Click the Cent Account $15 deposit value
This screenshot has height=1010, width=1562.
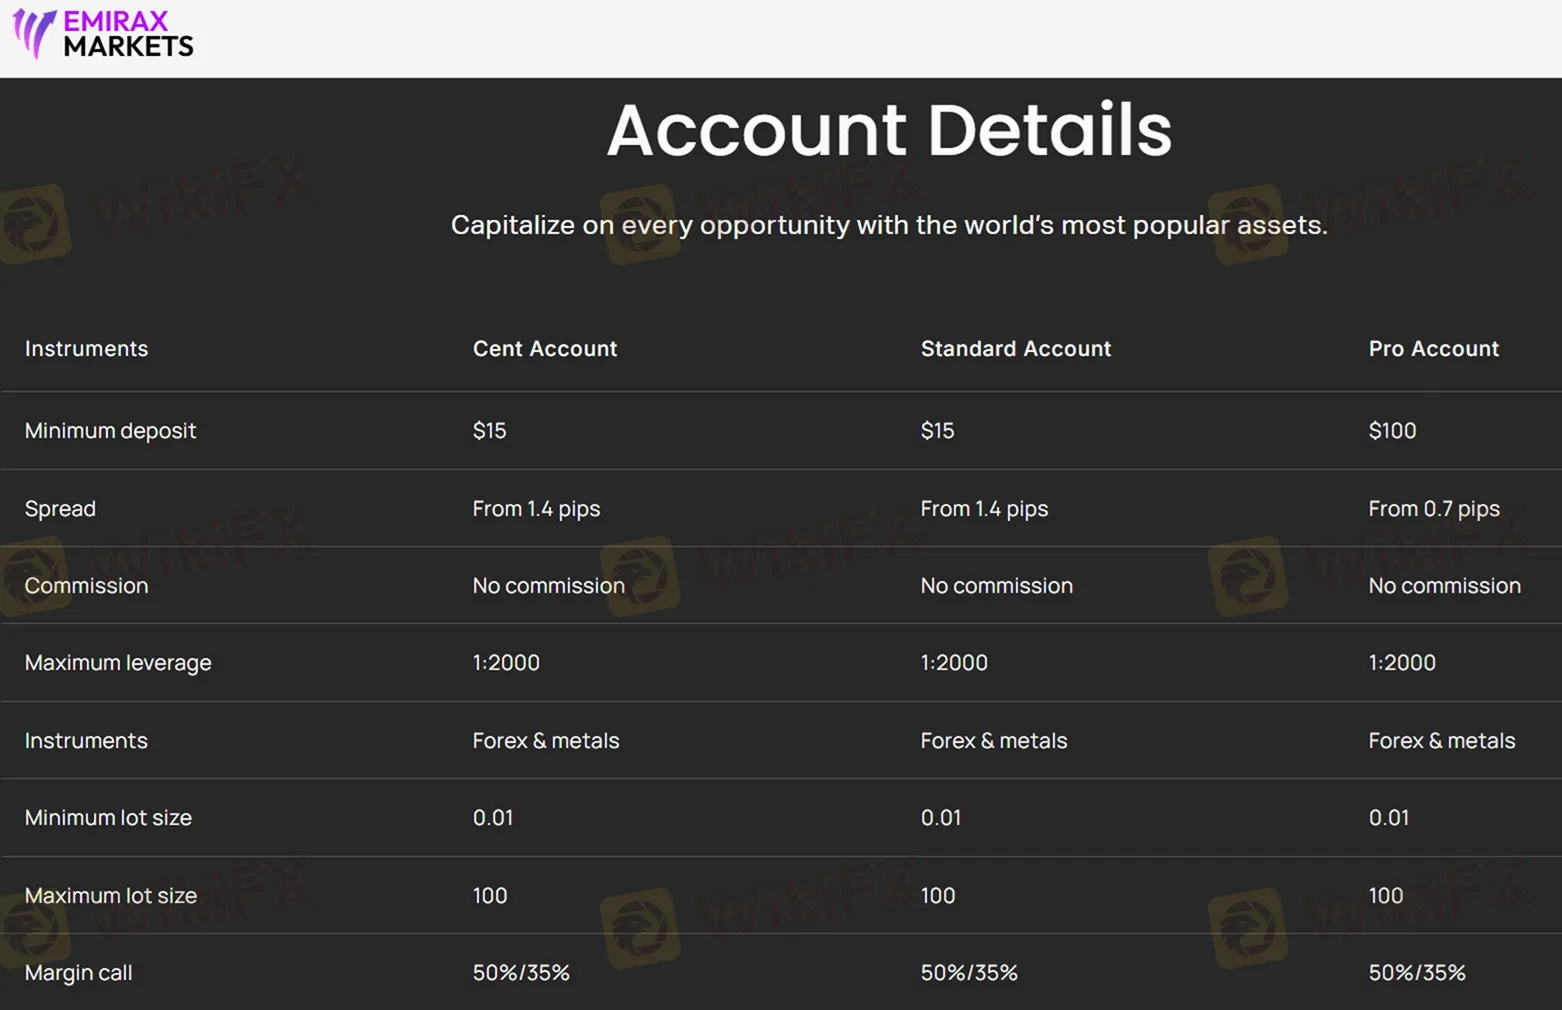click(x=489, y=431)
